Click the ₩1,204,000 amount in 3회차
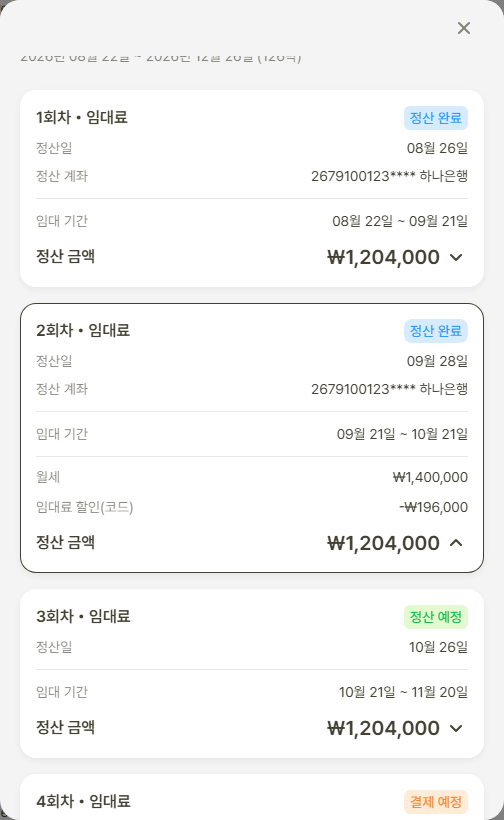The width and height of the screenshot is (504, 820). coord(383,728)
